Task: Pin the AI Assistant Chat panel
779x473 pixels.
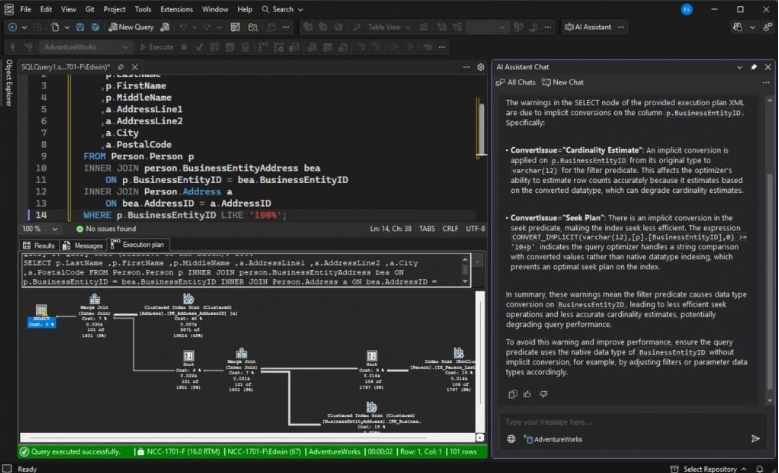Action: coord(754,67)
